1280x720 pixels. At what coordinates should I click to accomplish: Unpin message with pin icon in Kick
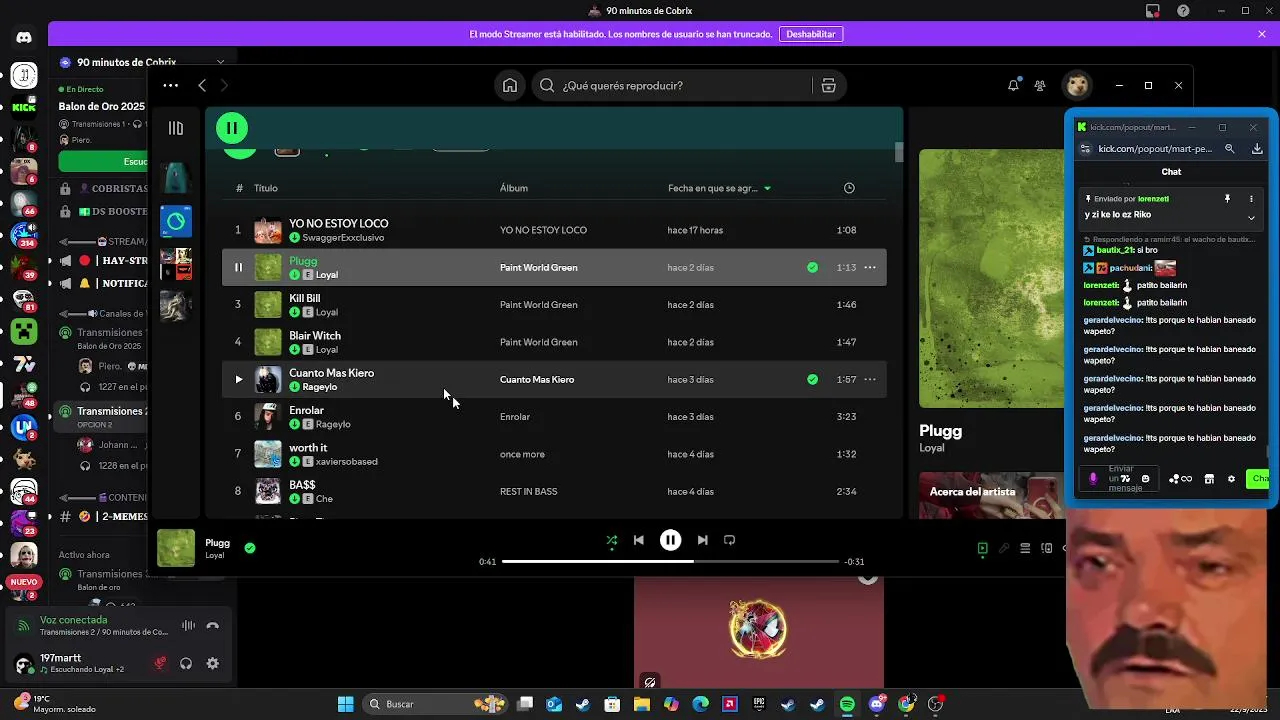[1227, 199]
